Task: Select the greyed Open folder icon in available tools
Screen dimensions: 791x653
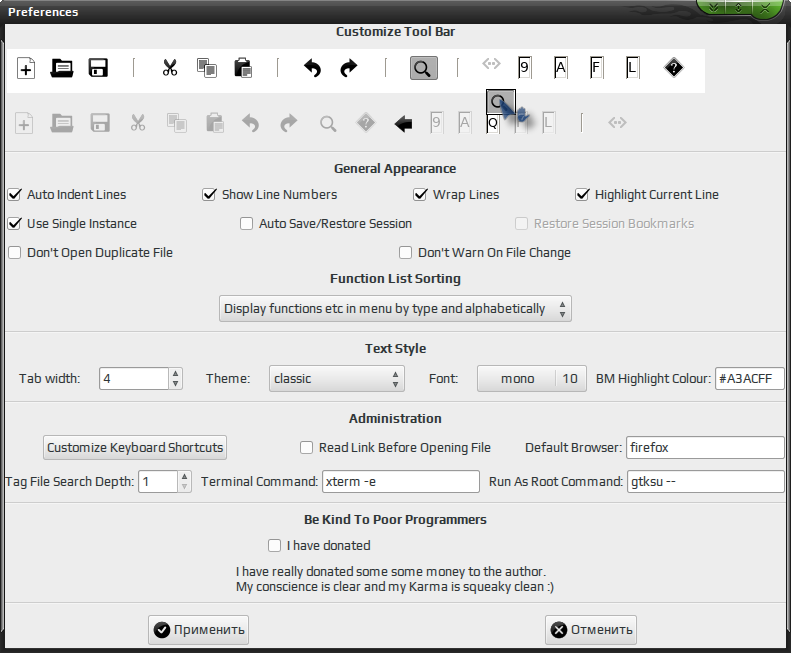Action: tap(62, 123)
